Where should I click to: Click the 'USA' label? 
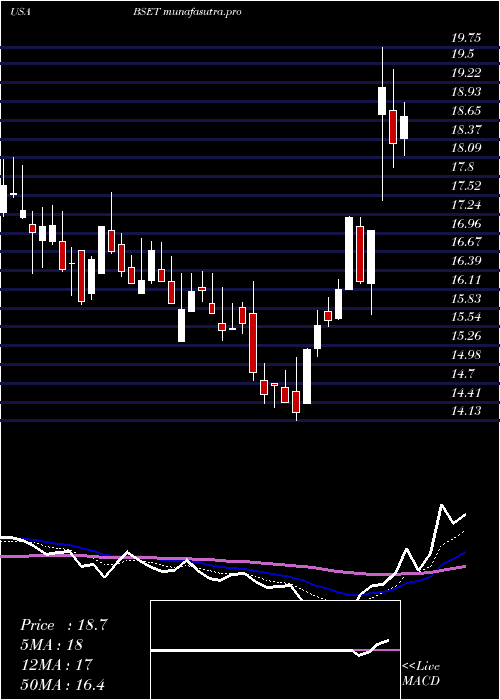pos(20,12)
